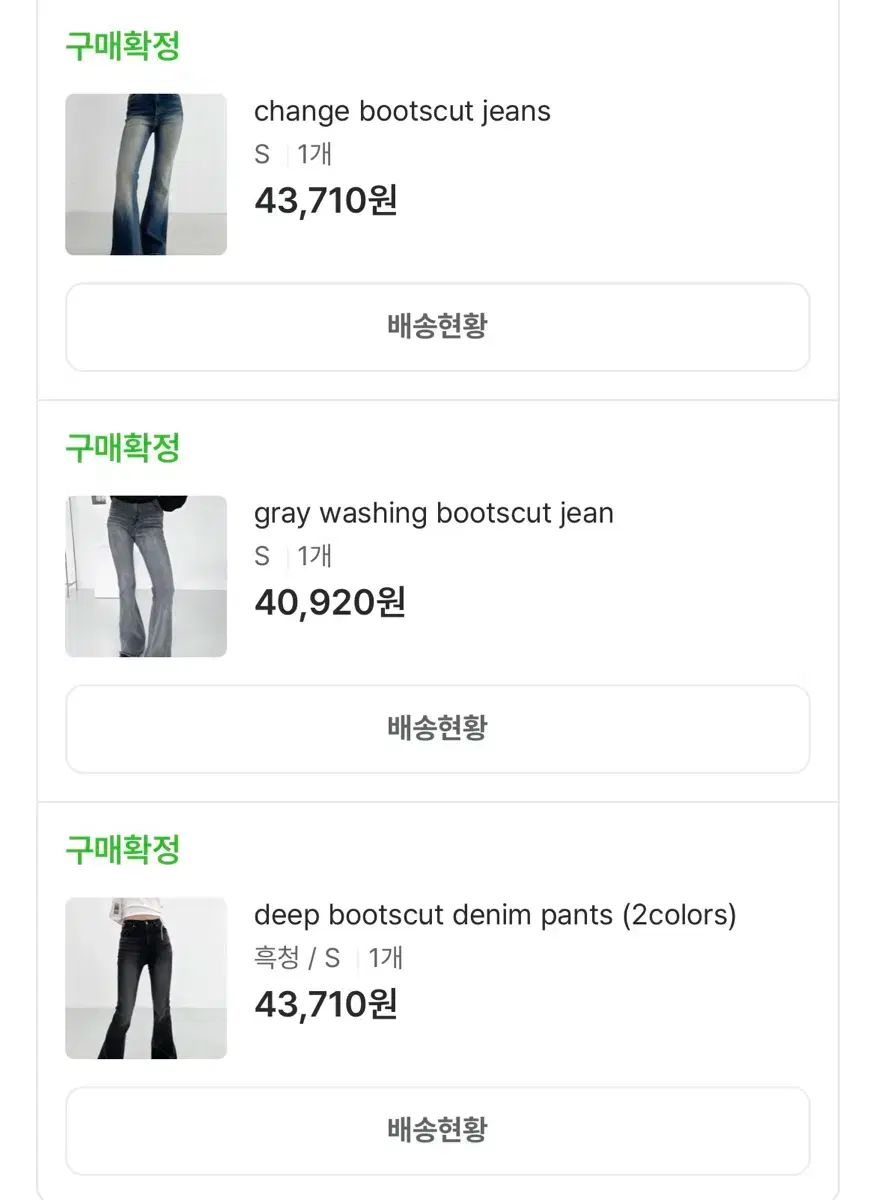Screen dimensions: 876x1200
Task: Check 배송현황 for change bootscut jeans
Action: click(x=437, y=327)
